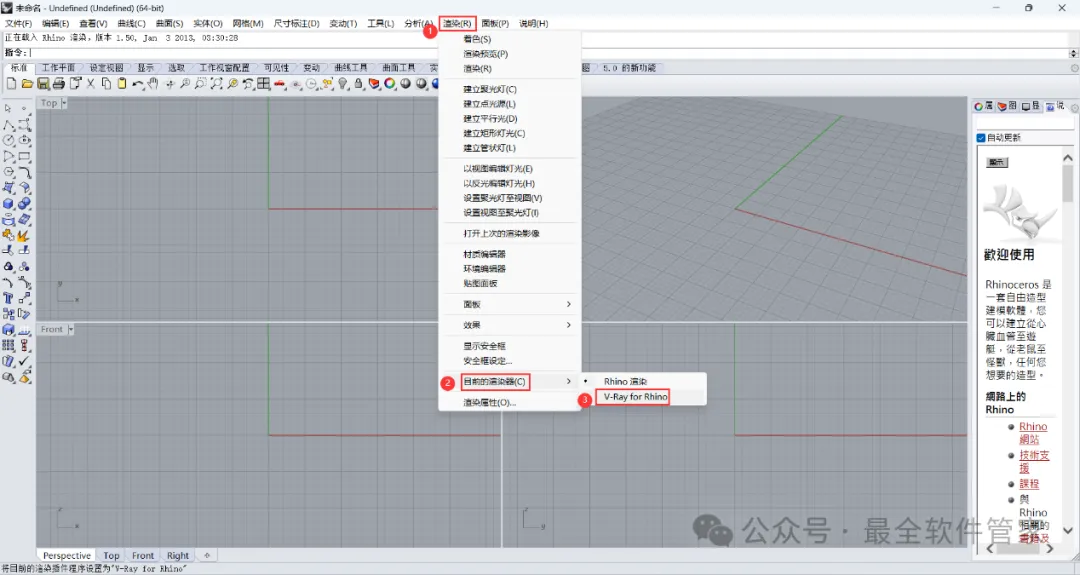
Task: Open the 文件(F) menu
Action: 19,23
